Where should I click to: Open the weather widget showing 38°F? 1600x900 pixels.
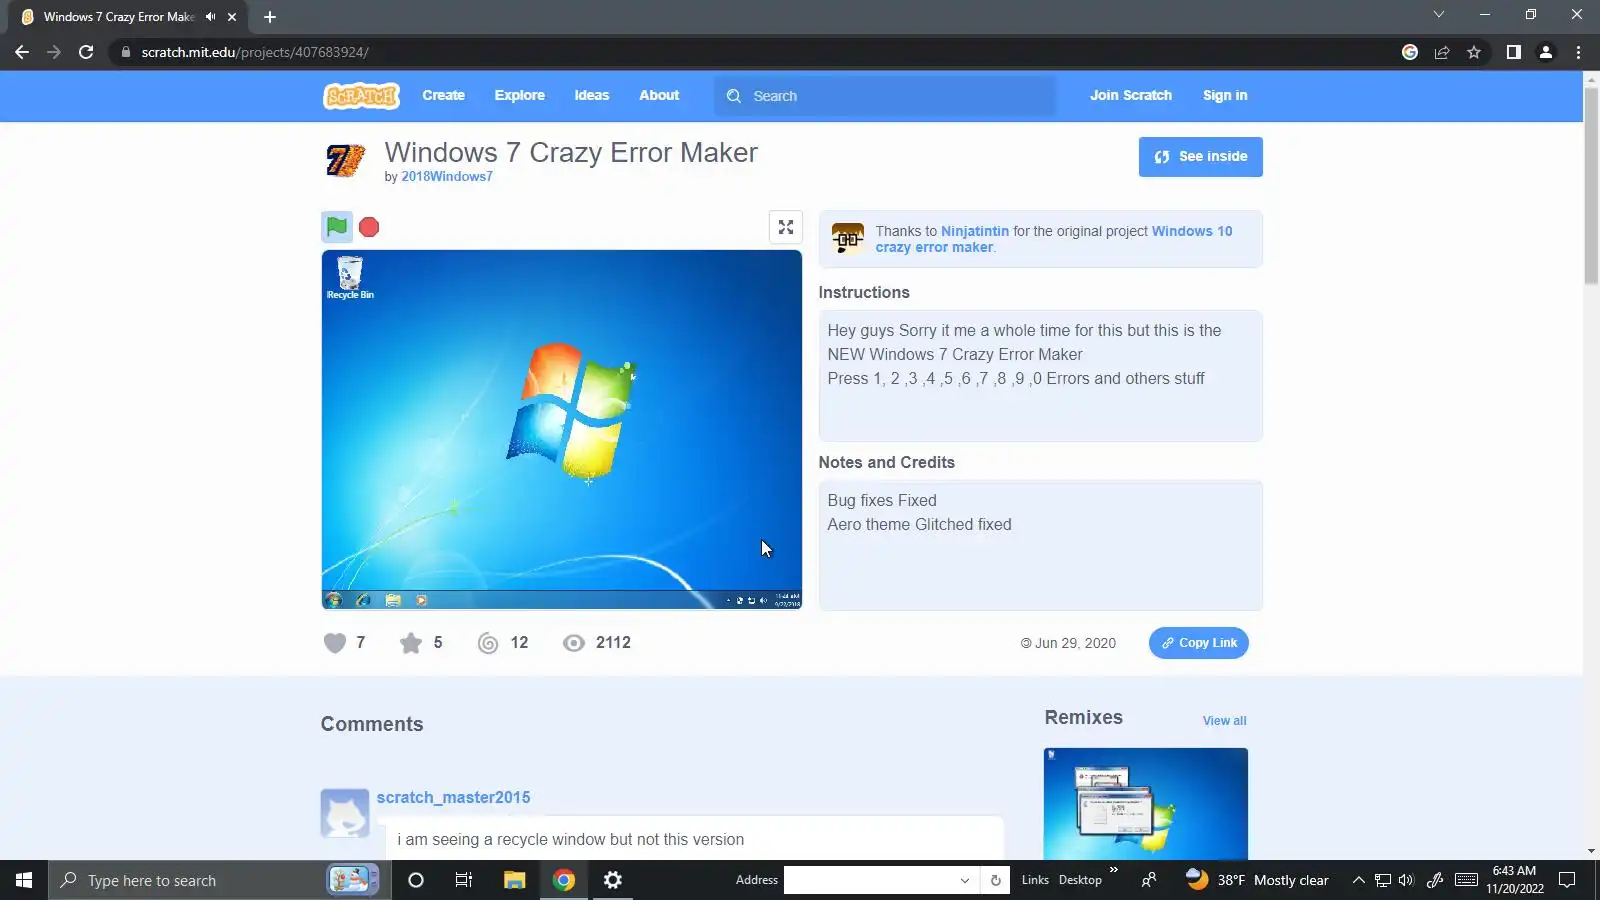[x=1257, y=880]
